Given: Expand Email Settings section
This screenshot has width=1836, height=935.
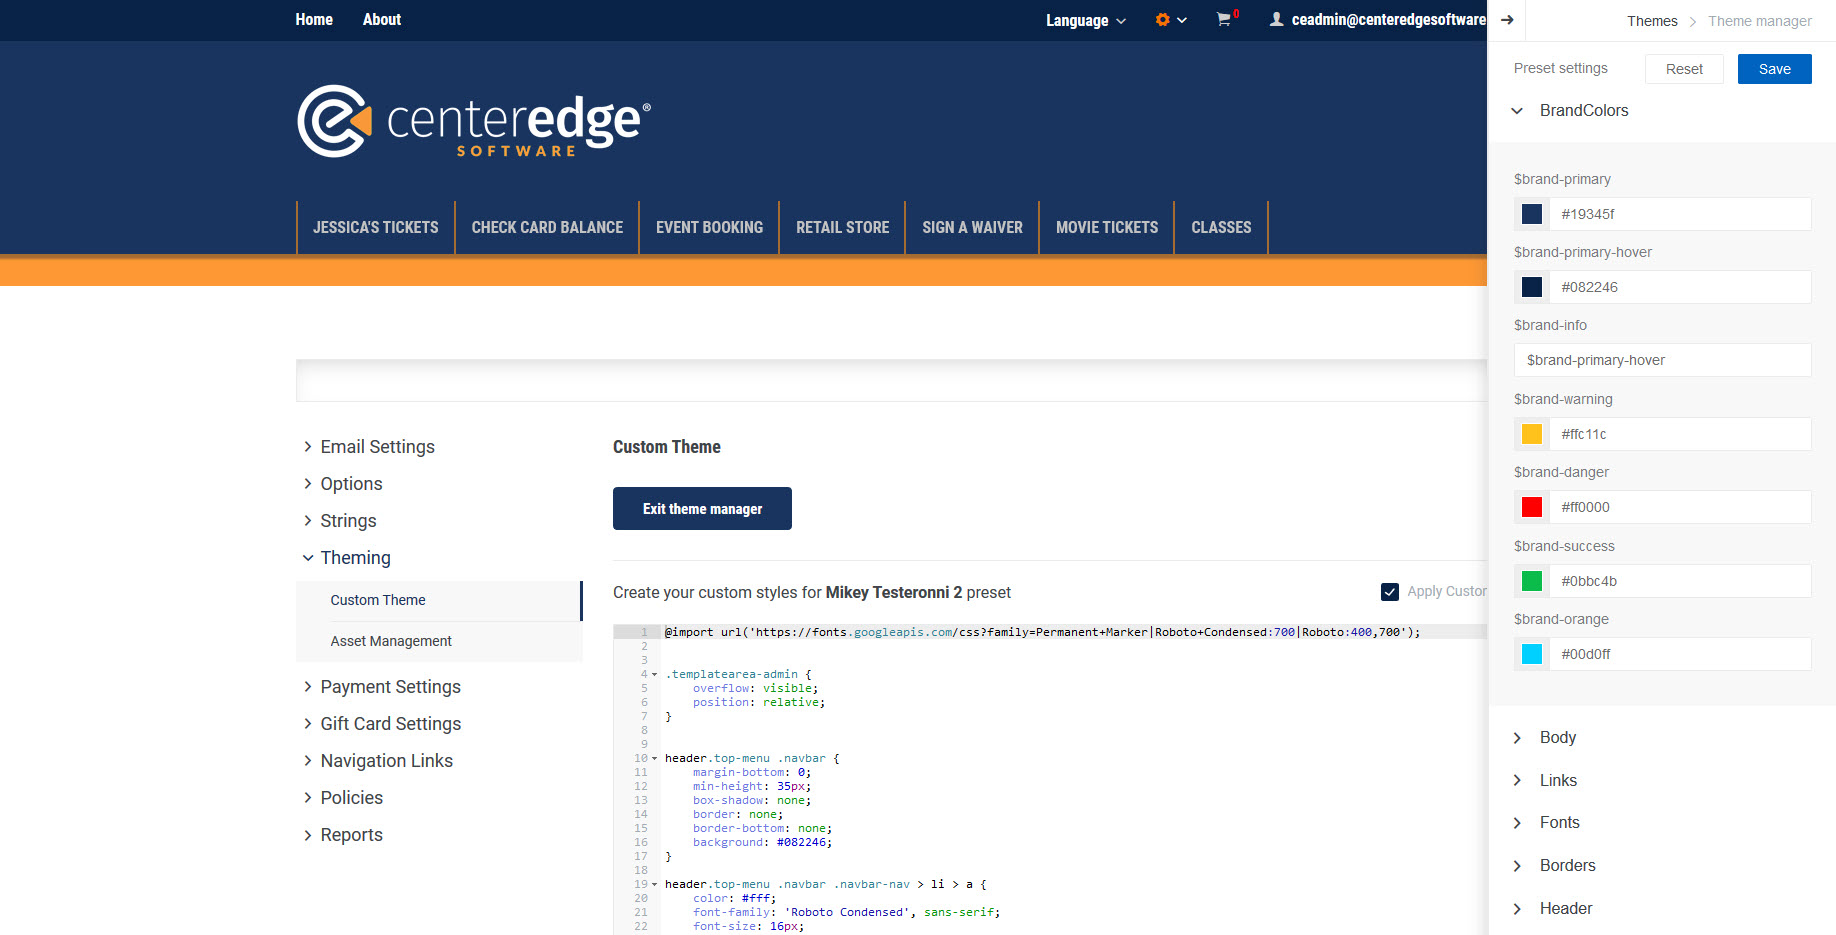Looking at the screenshot, I should (369, 447).
